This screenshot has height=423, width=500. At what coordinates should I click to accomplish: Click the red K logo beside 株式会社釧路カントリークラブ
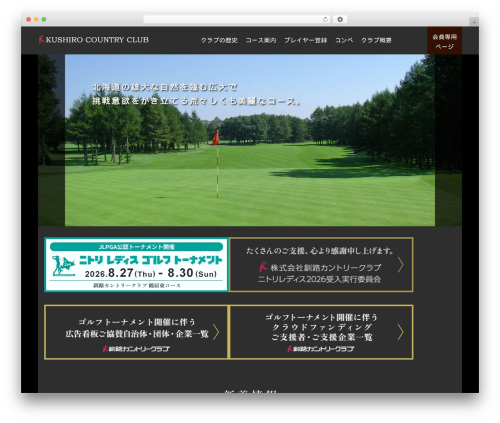pos(263,267)
